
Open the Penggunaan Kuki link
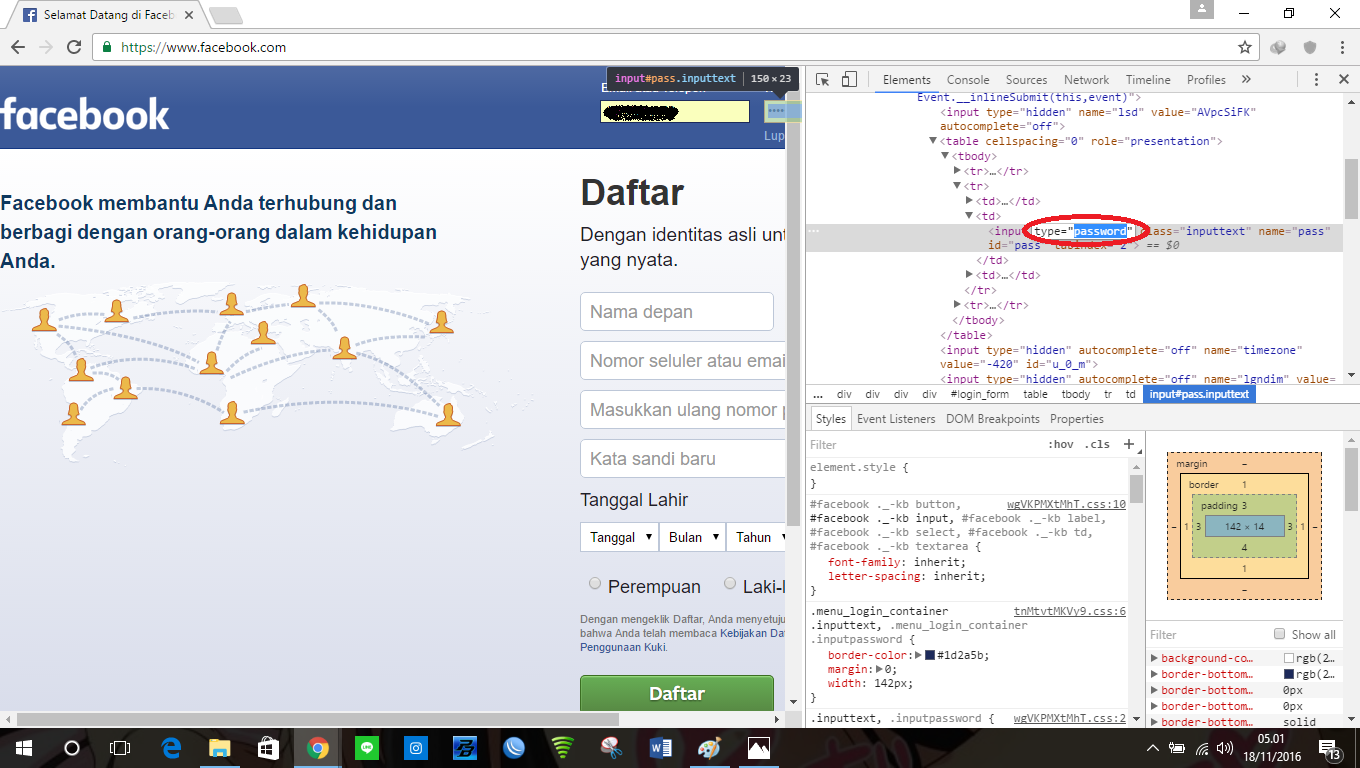pos(623,647)
